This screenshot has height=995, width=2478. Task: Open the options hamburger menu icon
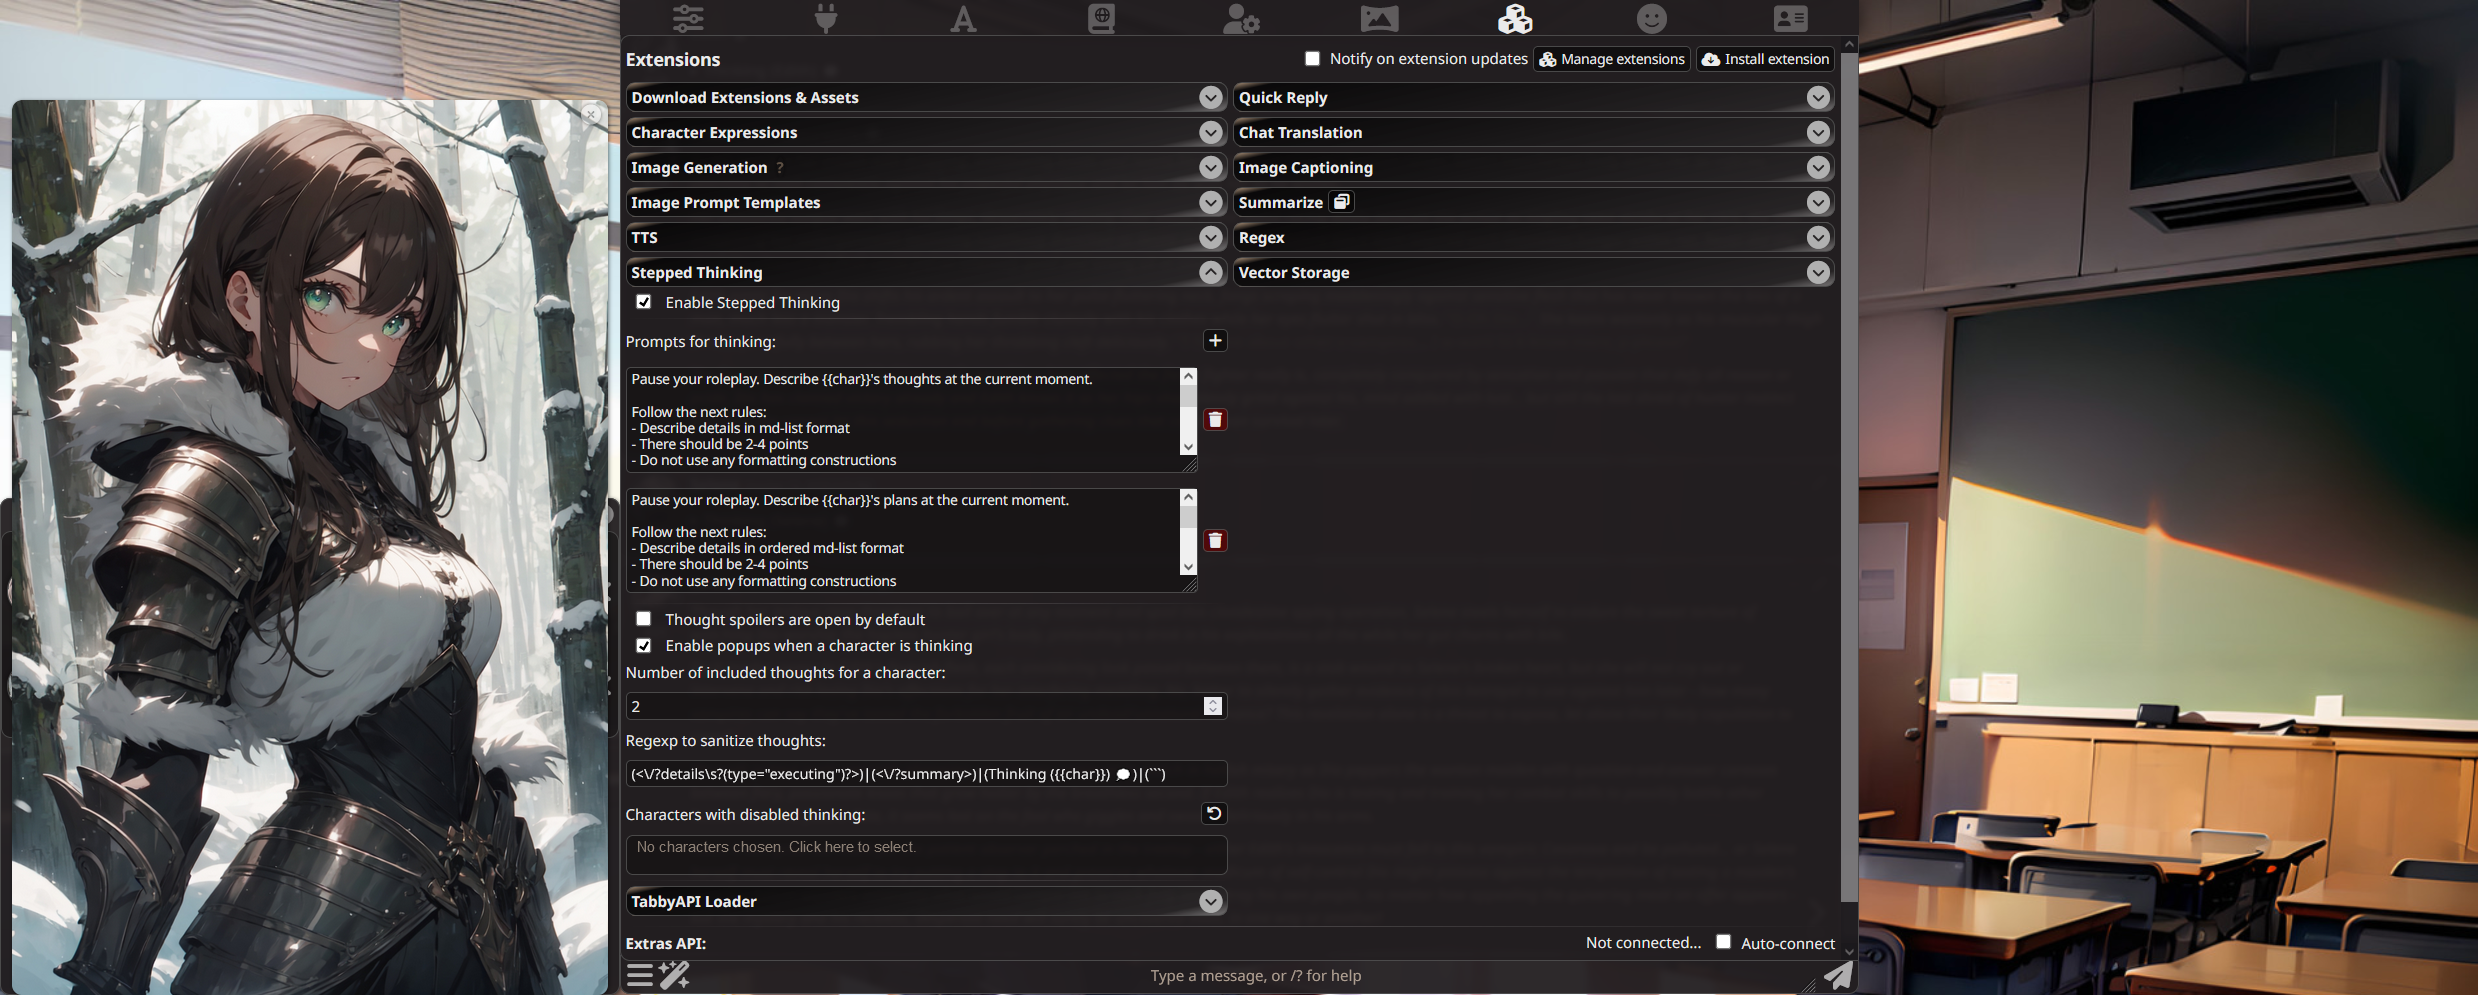[x=640, y=975]
